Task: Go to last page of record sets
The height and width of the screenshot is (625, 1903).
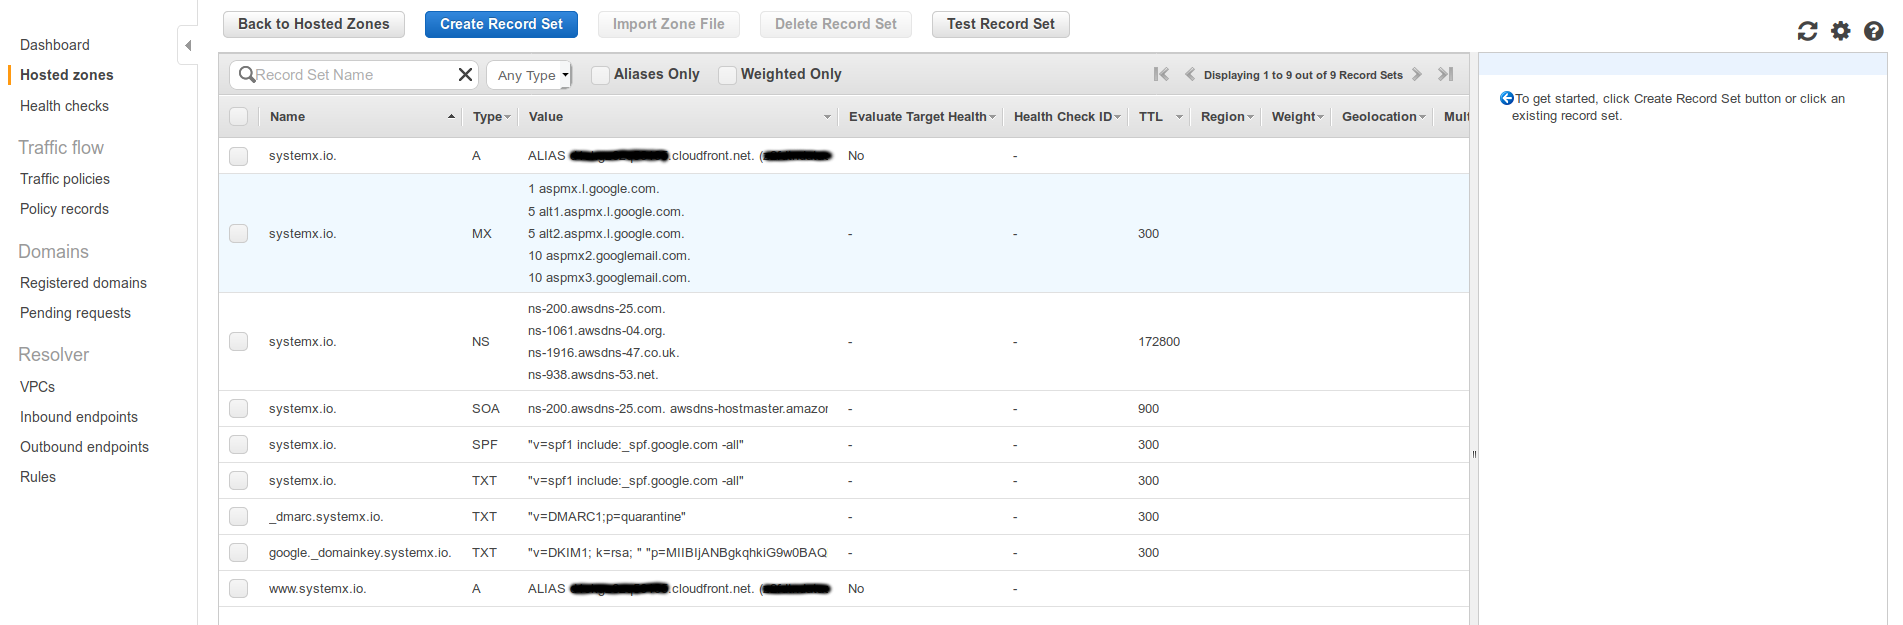Action: coord(1446,74)
